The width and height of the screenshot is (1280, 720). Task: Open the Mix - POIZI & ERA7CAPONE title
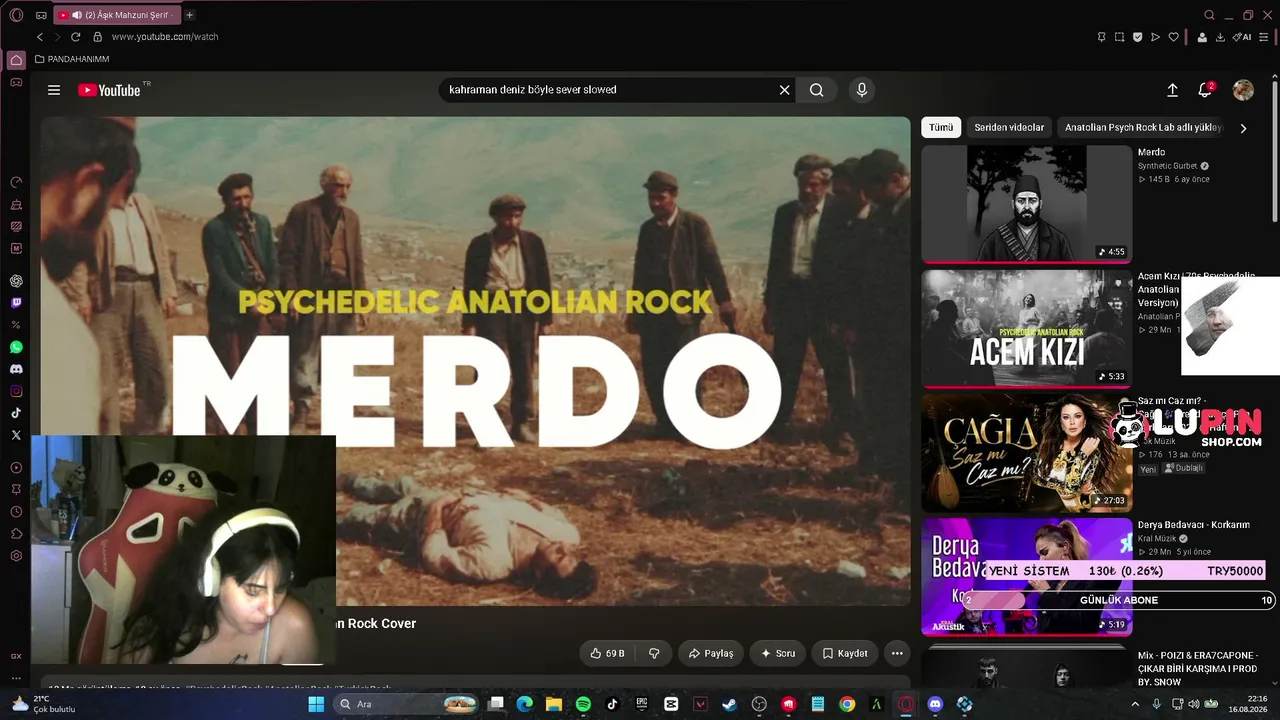coord(1198,668)
